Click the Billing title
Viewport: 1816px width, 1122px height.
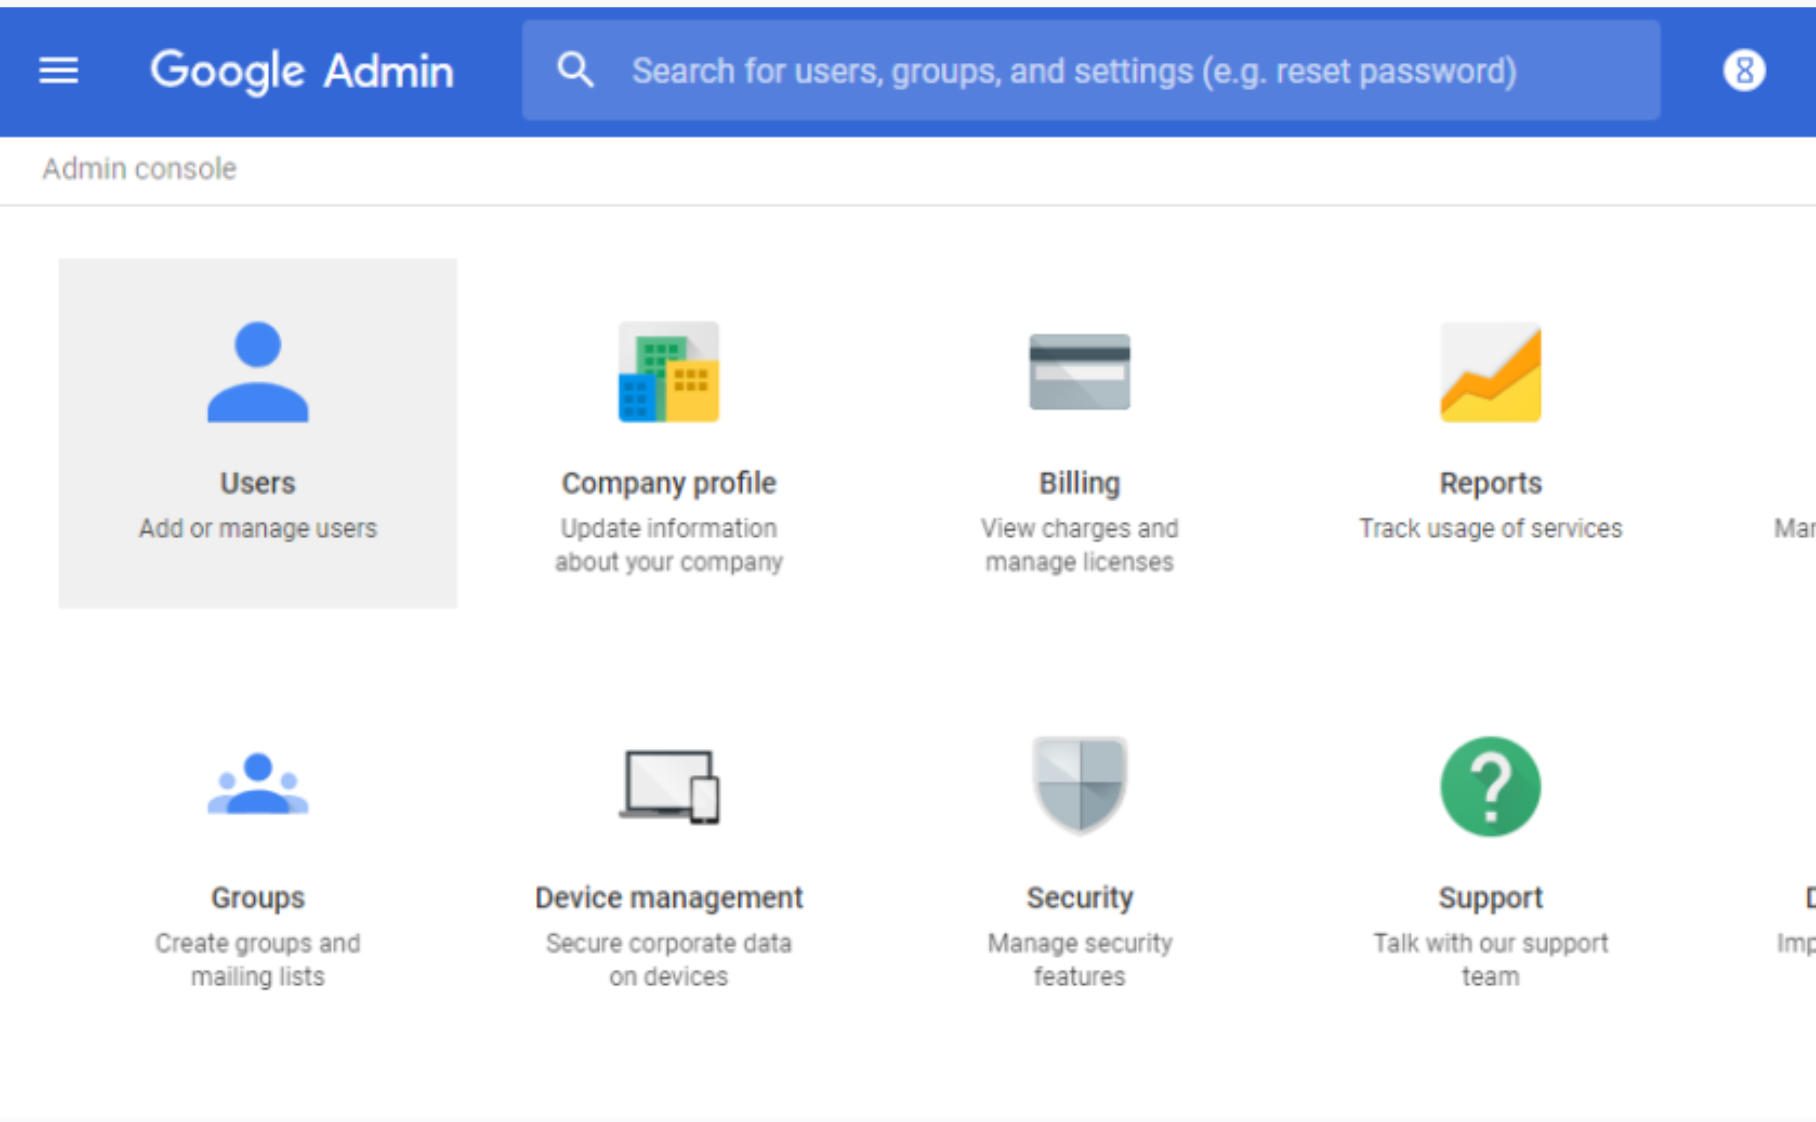(x=1080, y=483)
